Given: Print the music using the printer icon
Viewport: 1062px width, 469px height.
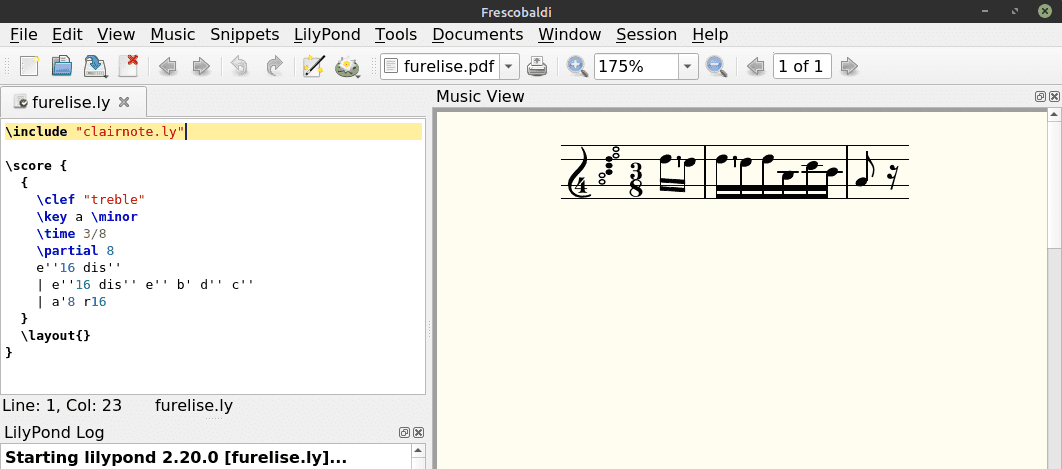Looking at the screenshot, I should tap(538, 67).
